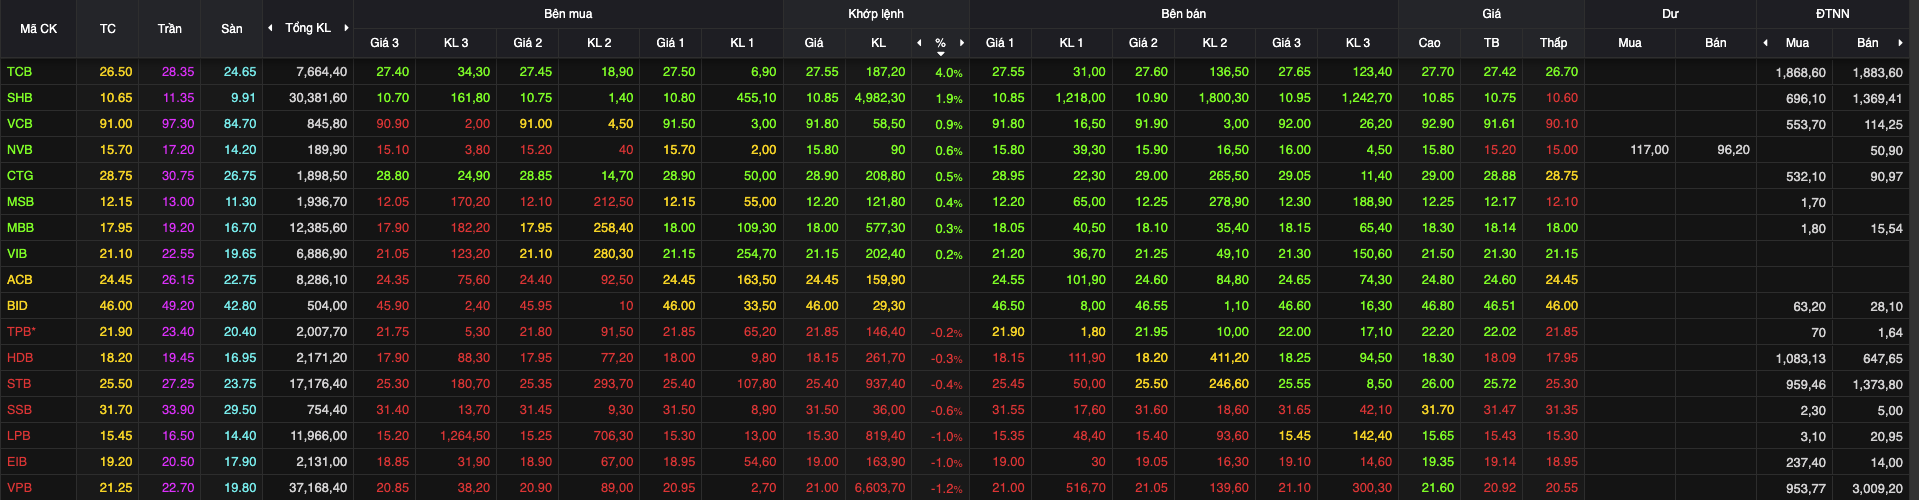Viewport: 1919px width, 500px height.
Task: Click TB average price header
Action: 1492,43
